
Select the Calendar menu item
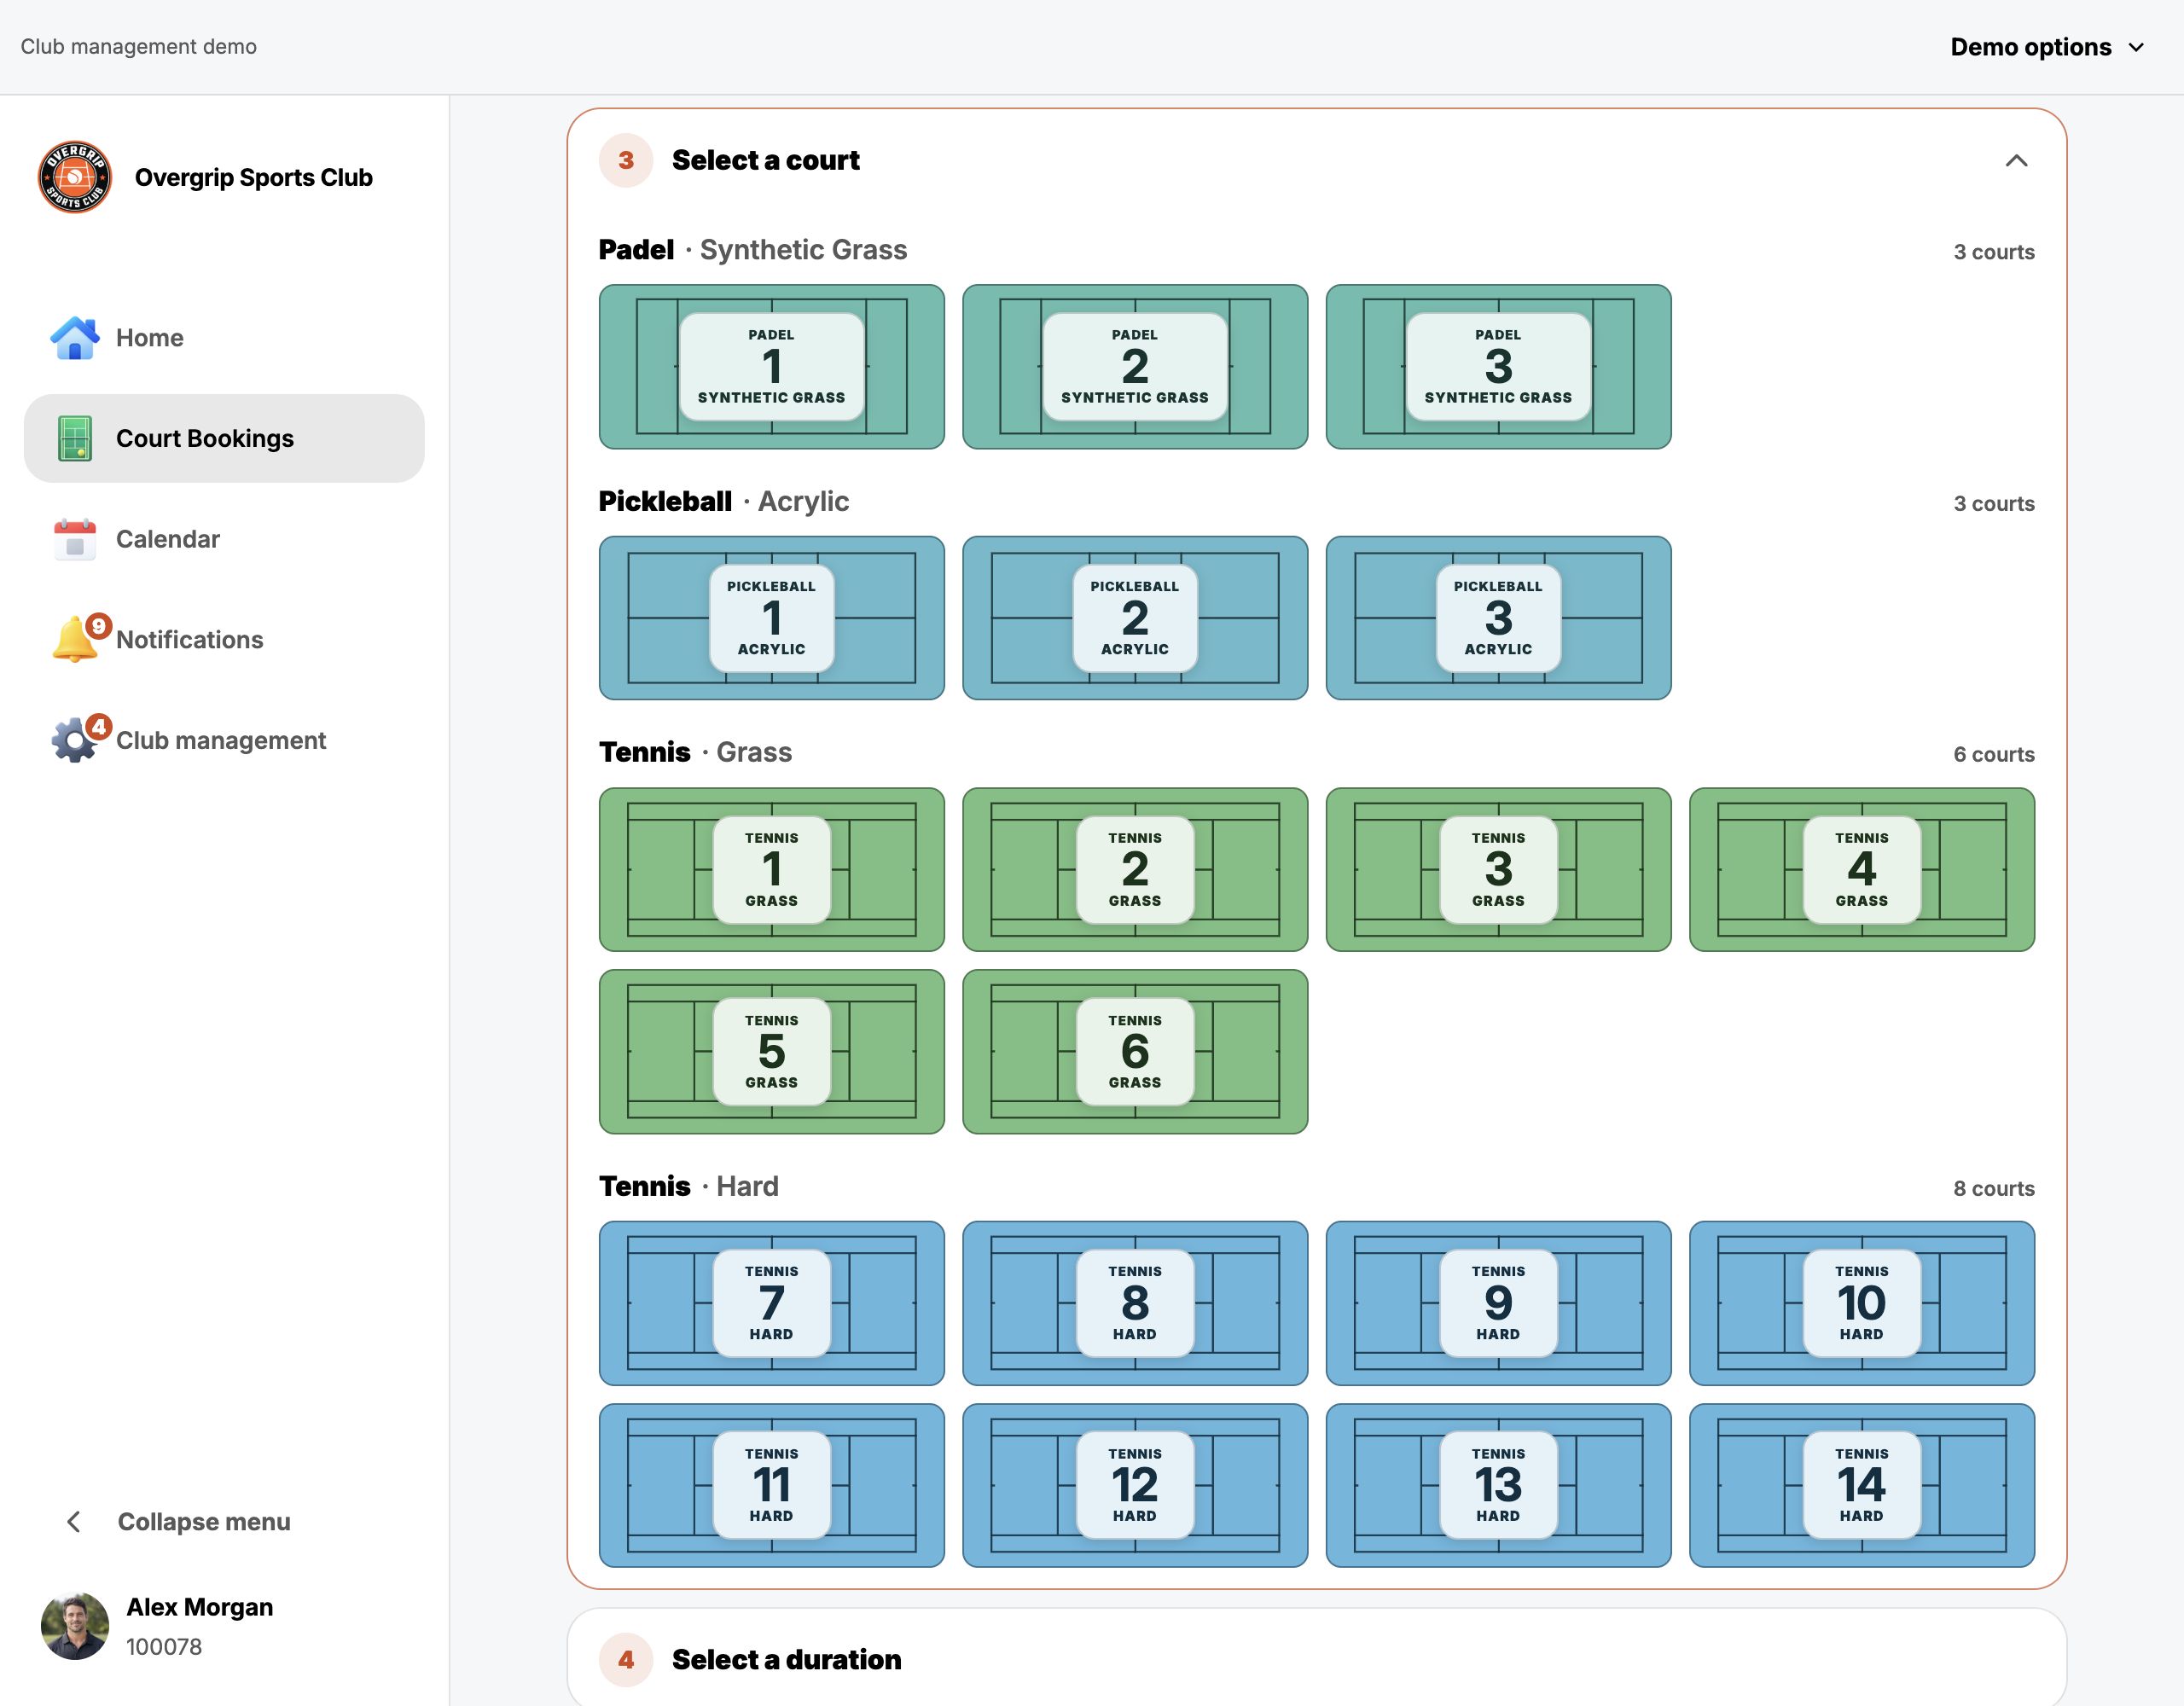pos(224,539)
